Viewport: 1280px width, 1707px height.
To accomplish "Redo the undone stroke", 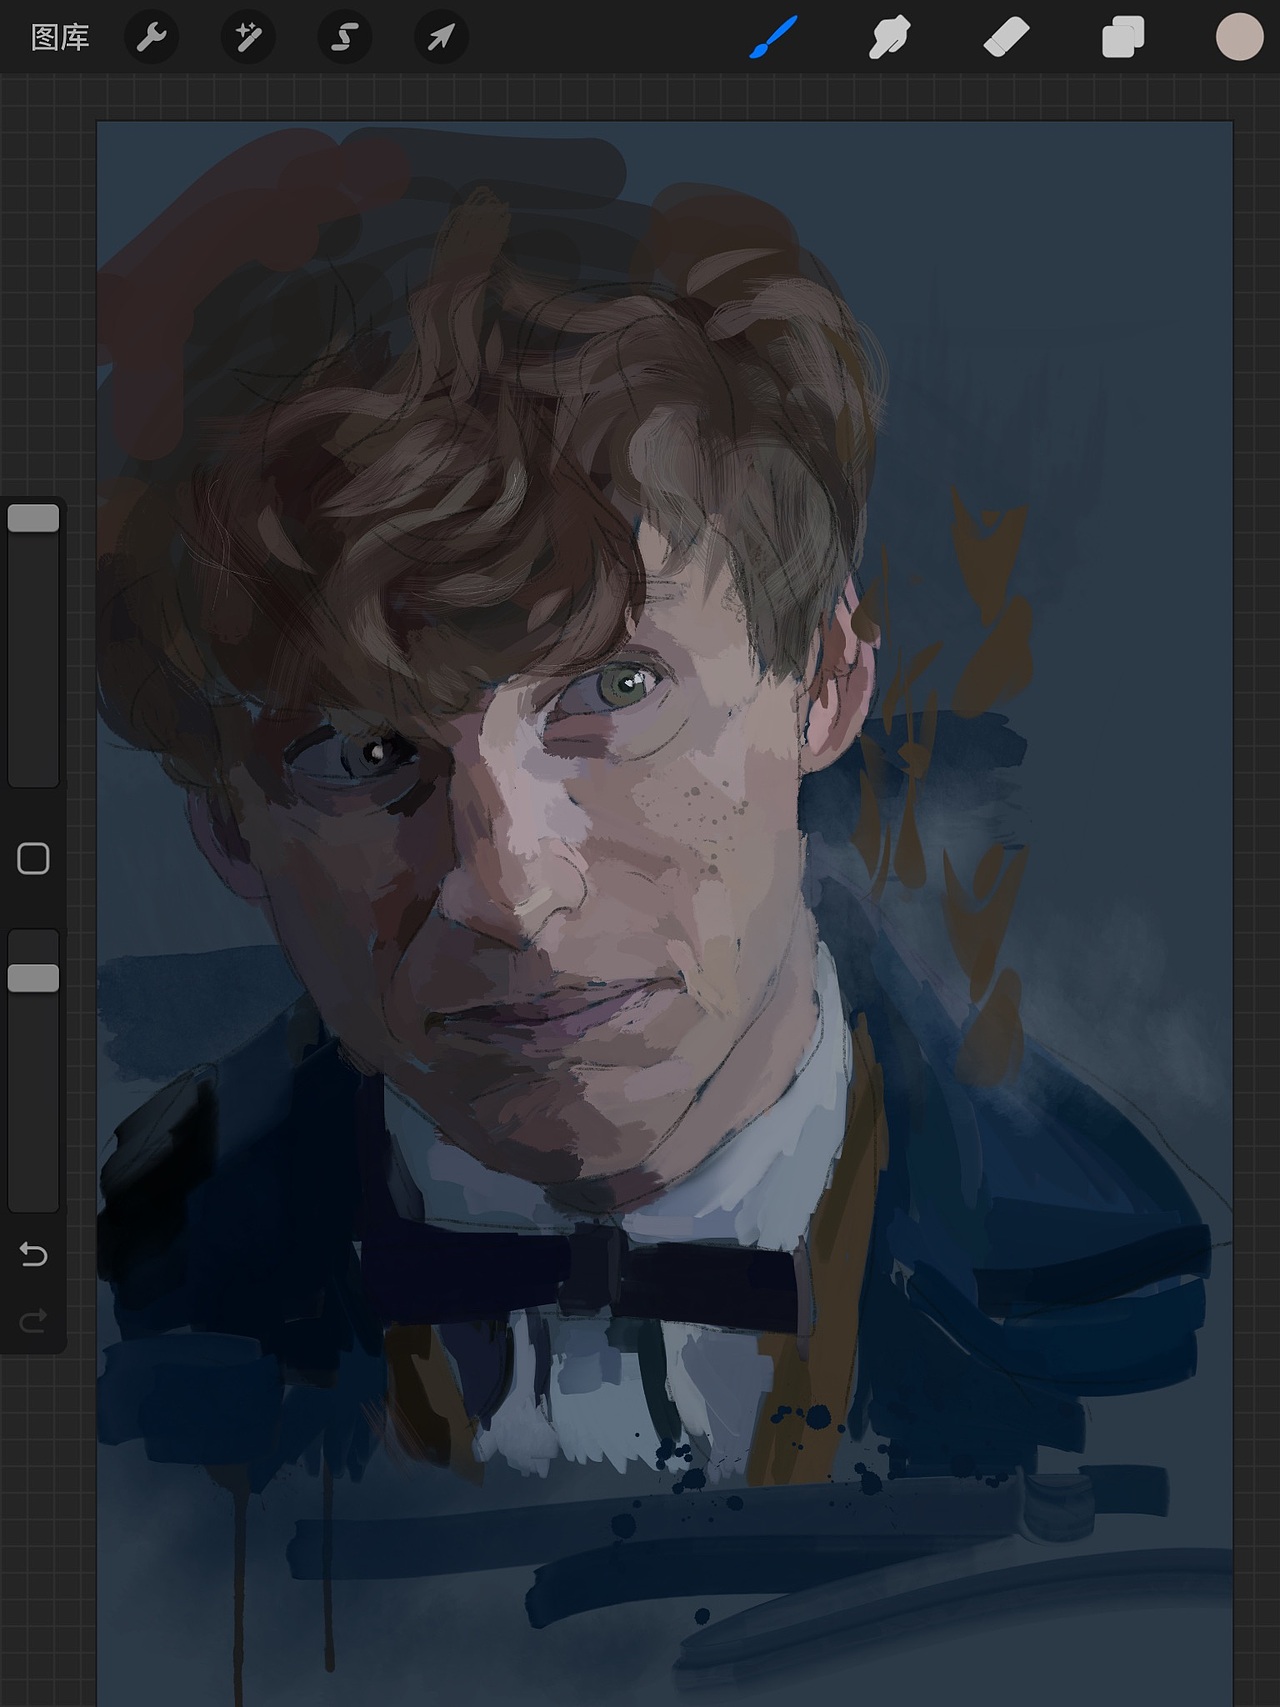I will [x=34, y=1322].
